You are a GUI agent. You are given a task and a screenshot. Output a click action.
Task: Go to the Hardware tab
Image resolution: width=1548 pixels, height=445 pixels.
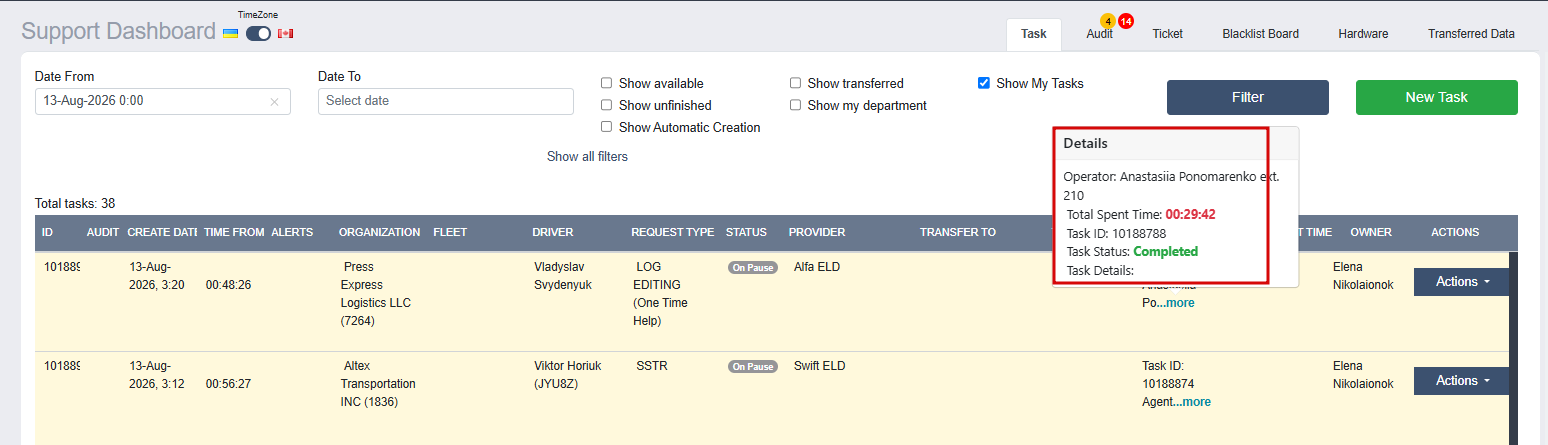[1363, 34]
